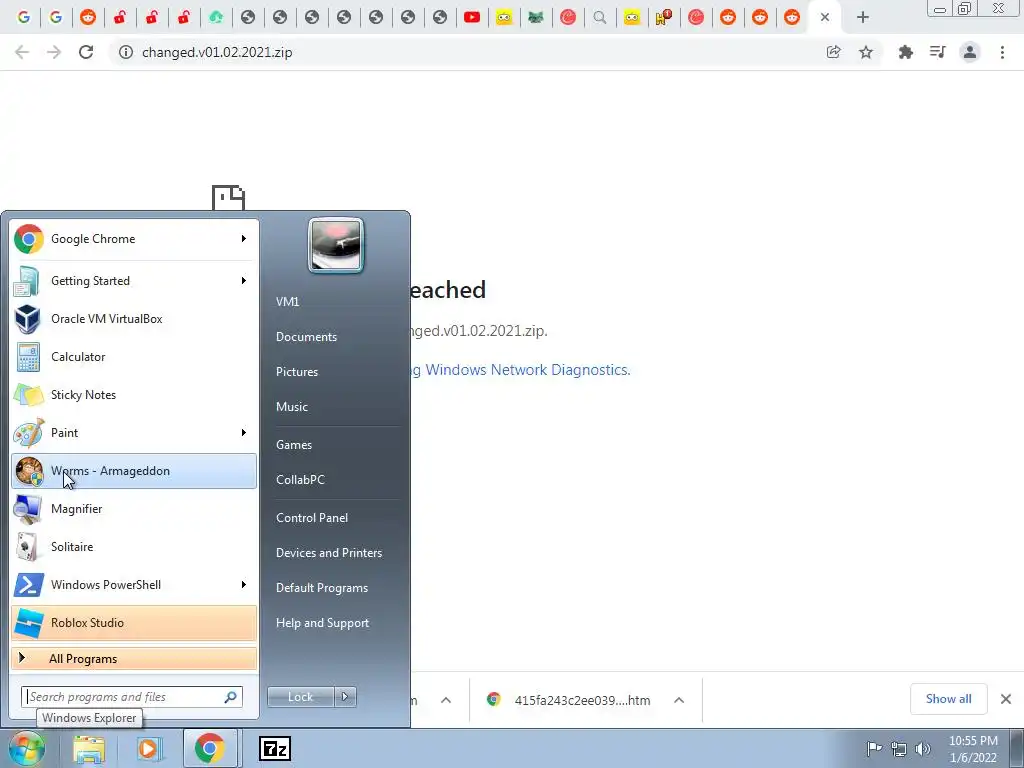Click the Lock button
The image size is (1024, 768).
[301, 697]
